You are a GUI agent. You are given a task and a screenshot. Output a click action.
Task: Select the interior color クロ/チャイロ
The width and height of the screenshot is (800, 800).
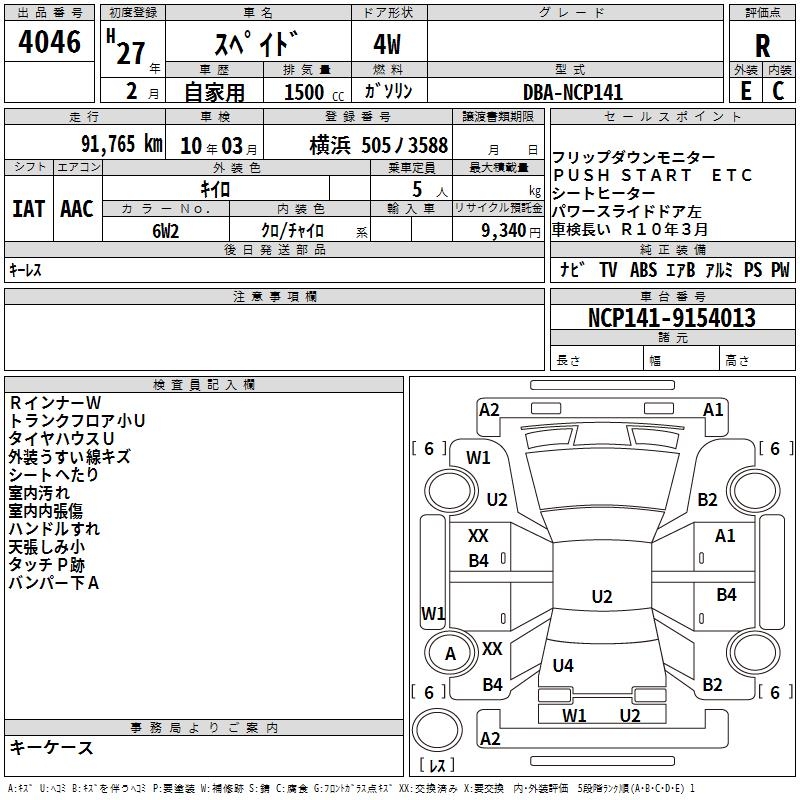click(292, 231)
